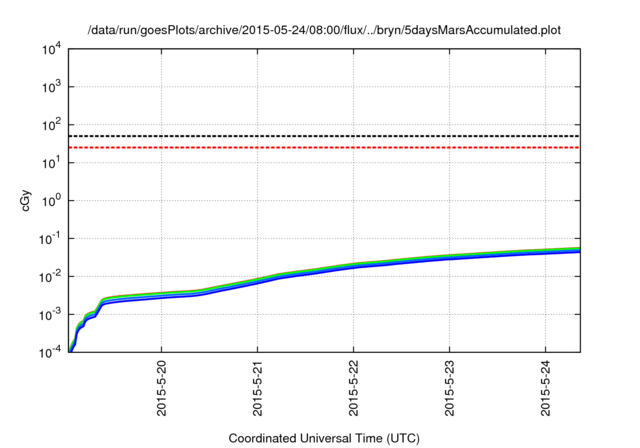Viewport: 640px width, 448px height.
Task: Click the 10^-4 y-axis tick label
Action: [50, 353]
